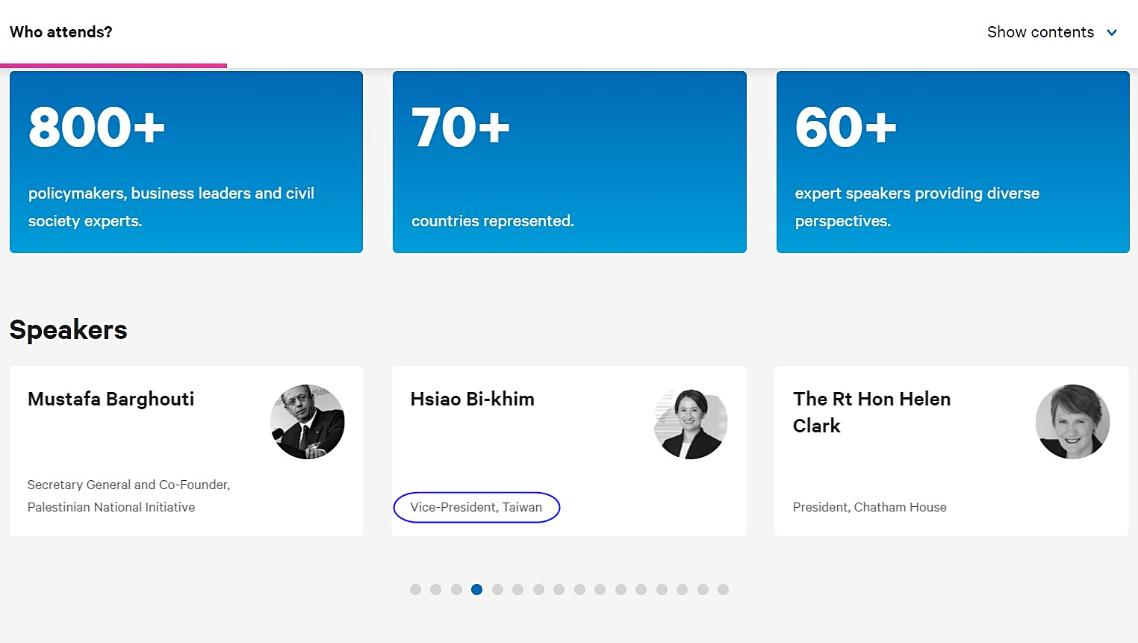1138x643 pixels.
Task: Click the 'President, Chatham House' title text
Action: pyautogui.click(x=869, y=507)
